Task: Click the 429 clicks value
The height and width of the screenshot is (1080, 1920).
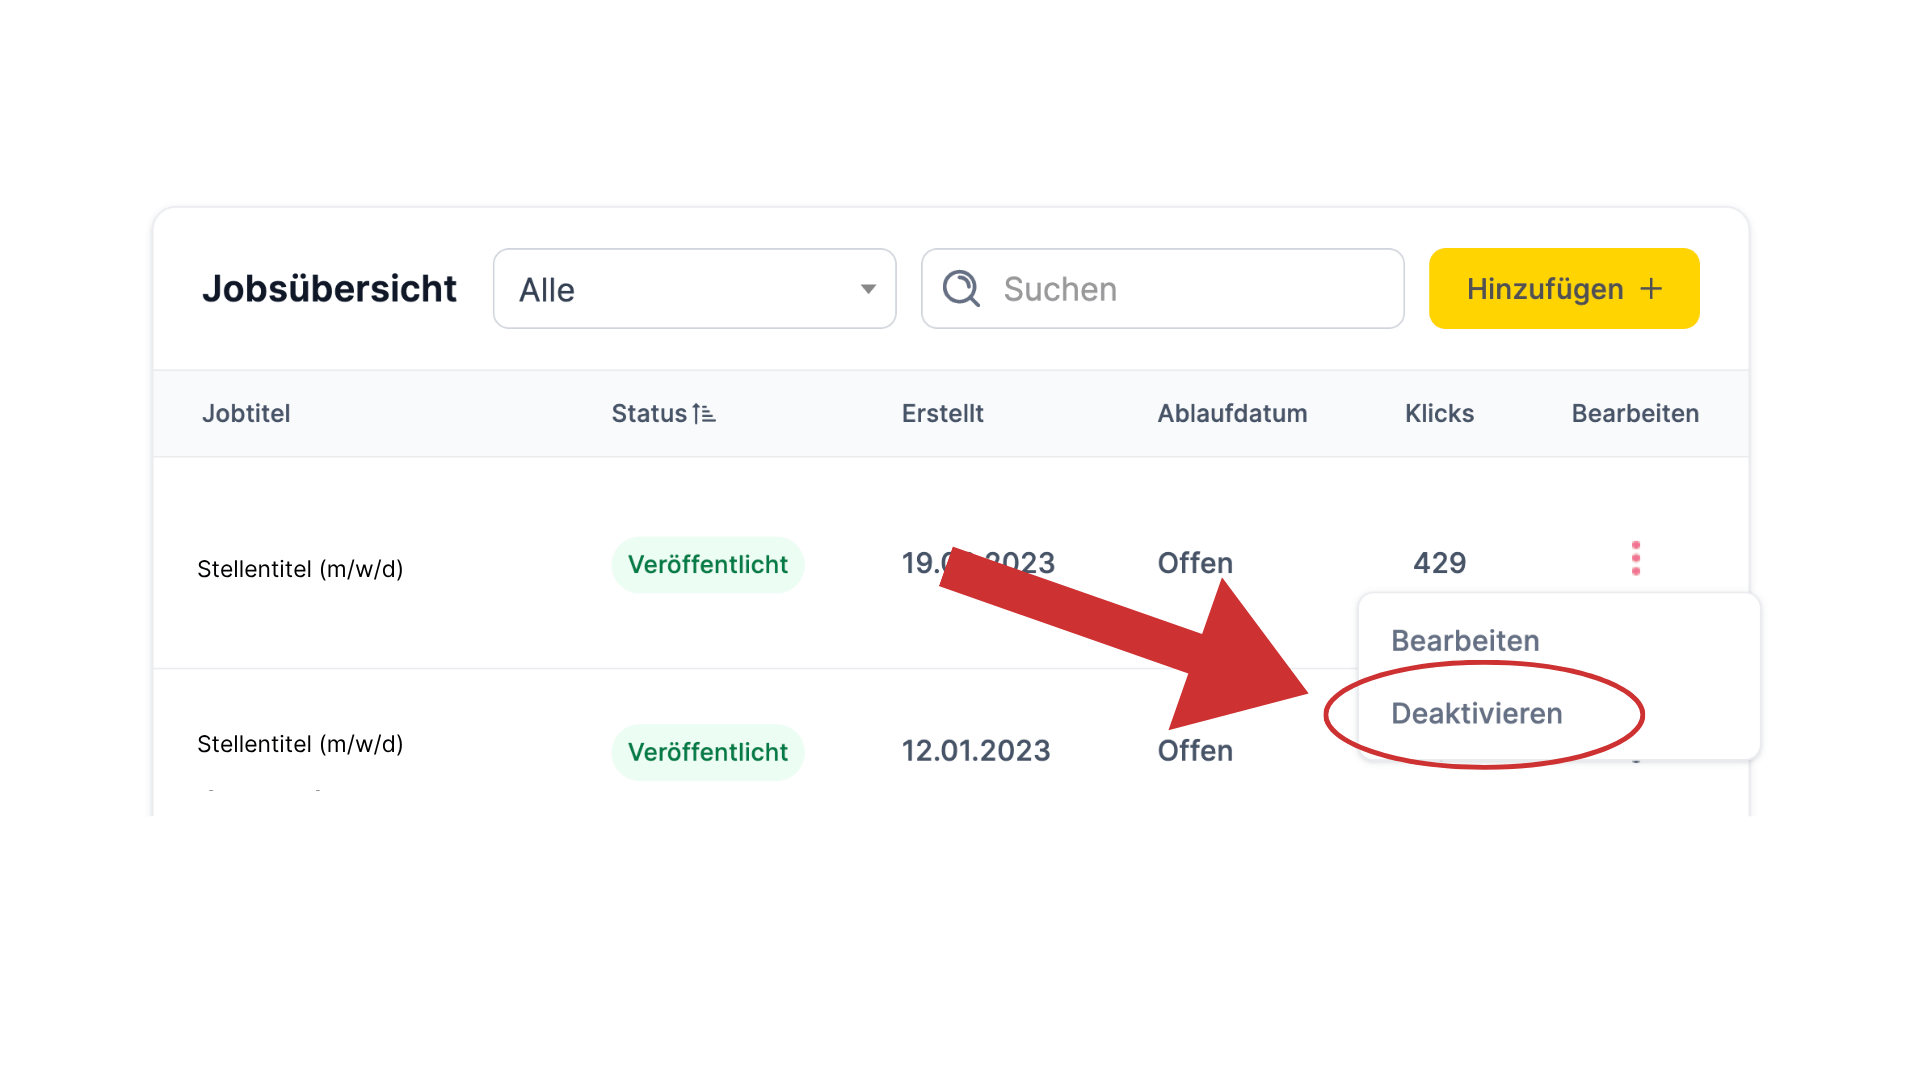Action: 1439,563
